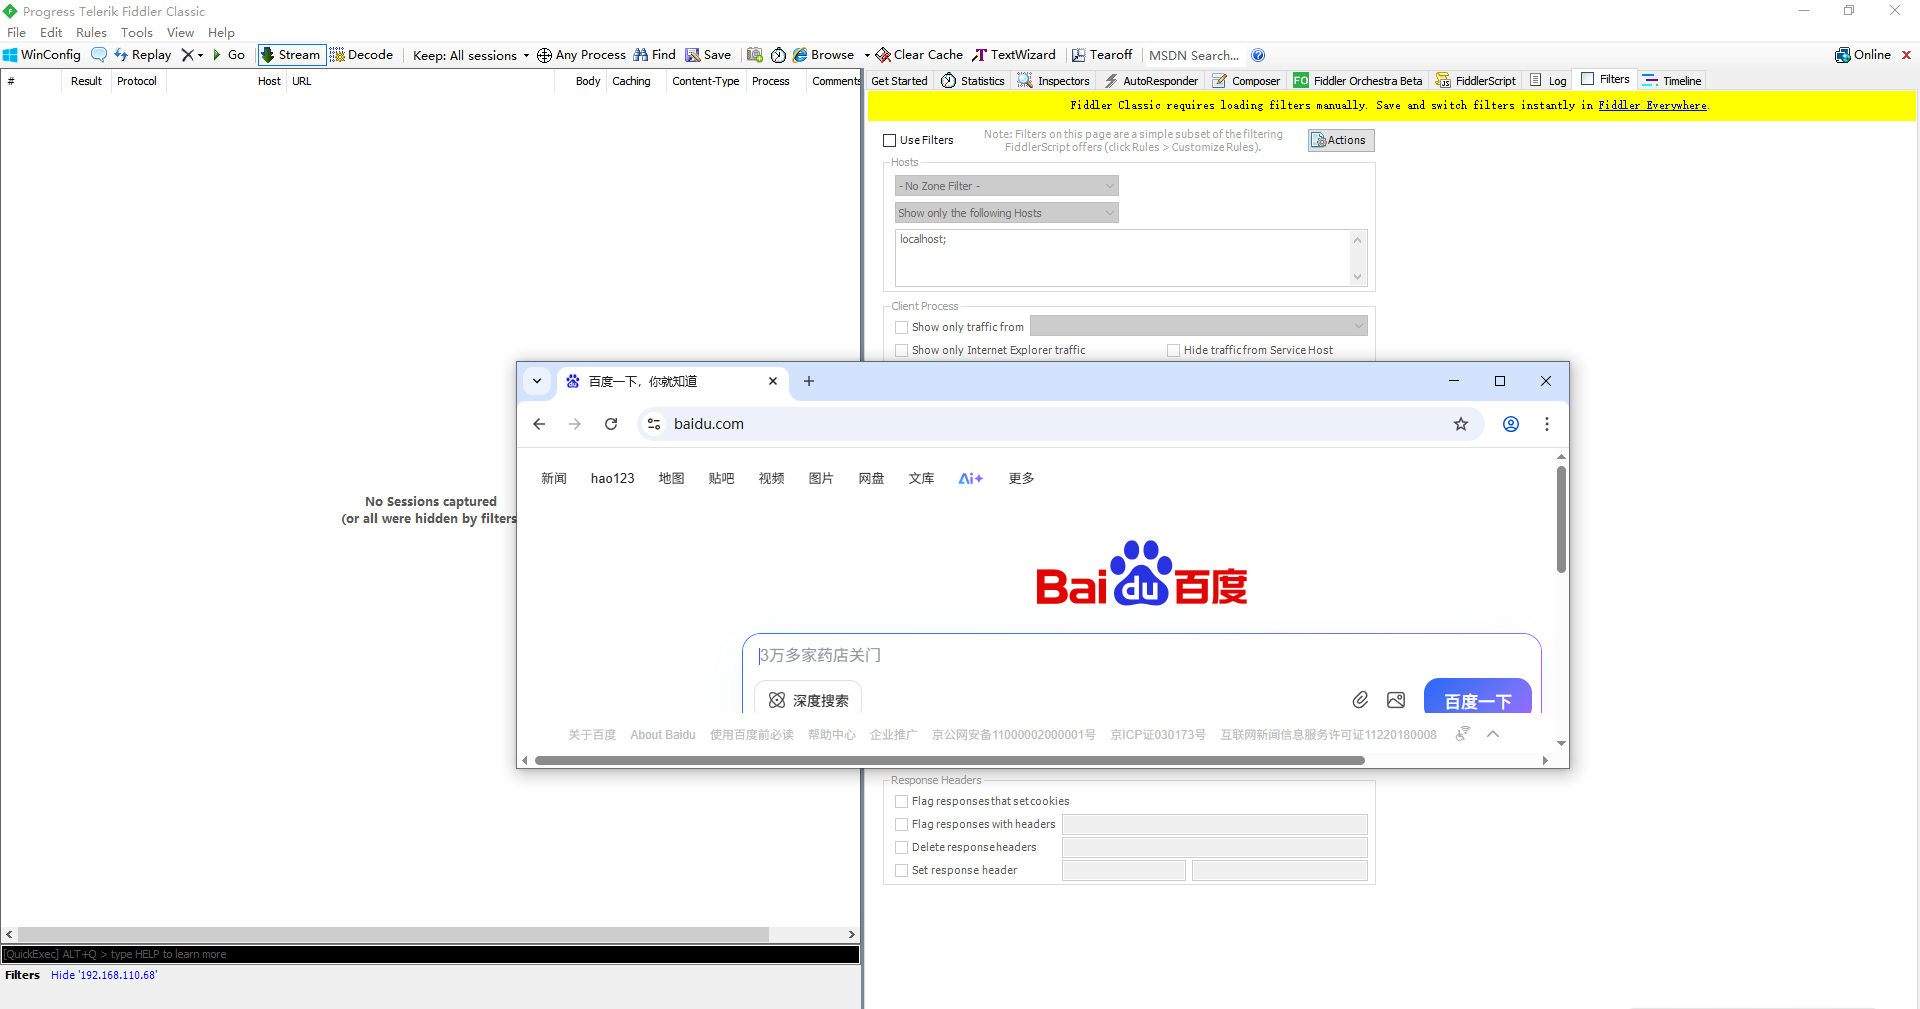Open WinConfig settings
Screen dimensions: 1920x1009
pos(40,55)
